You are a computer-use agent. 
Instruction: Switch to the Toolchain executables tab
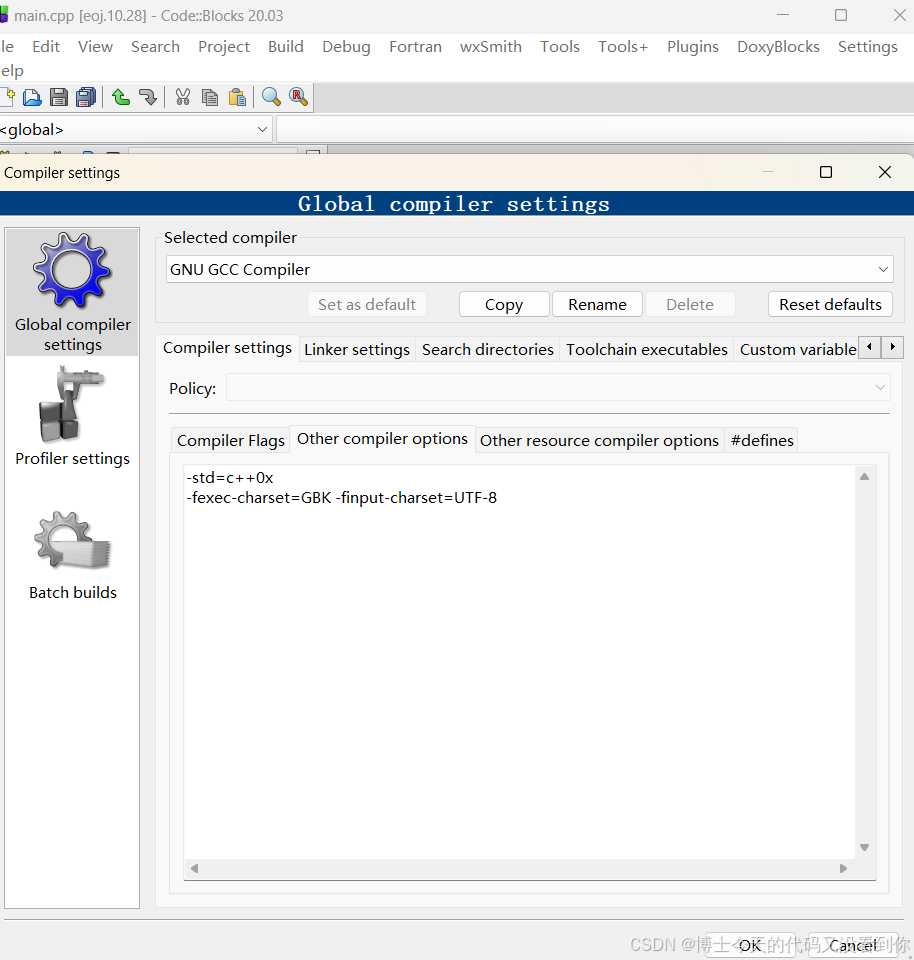[x=647, y=350]
